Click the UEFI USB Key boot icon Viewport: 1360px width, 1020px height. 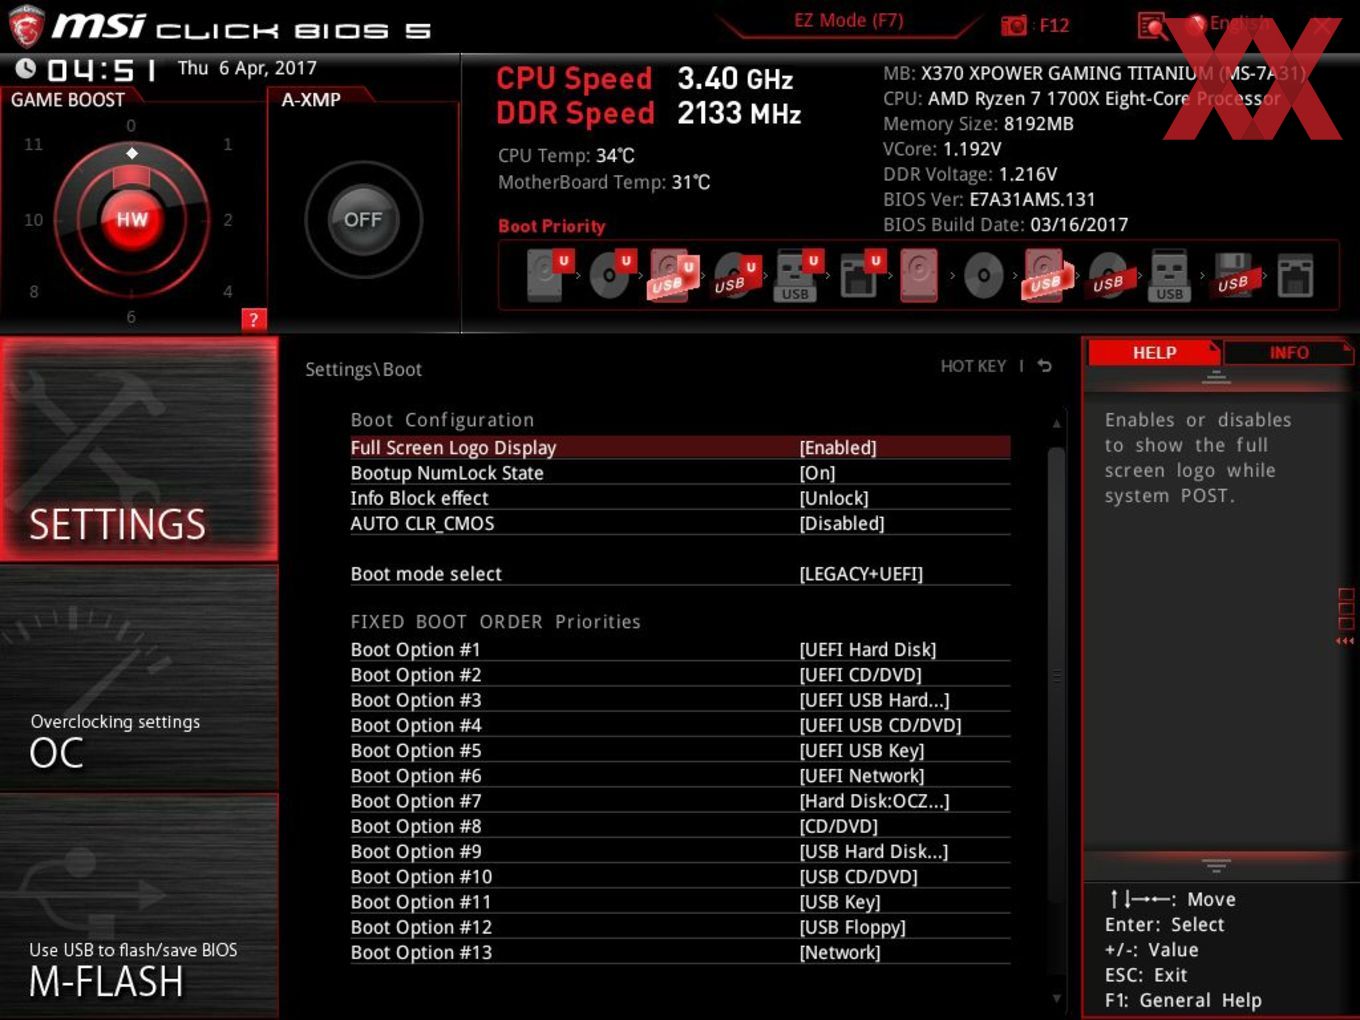click(x=798, y=275)
